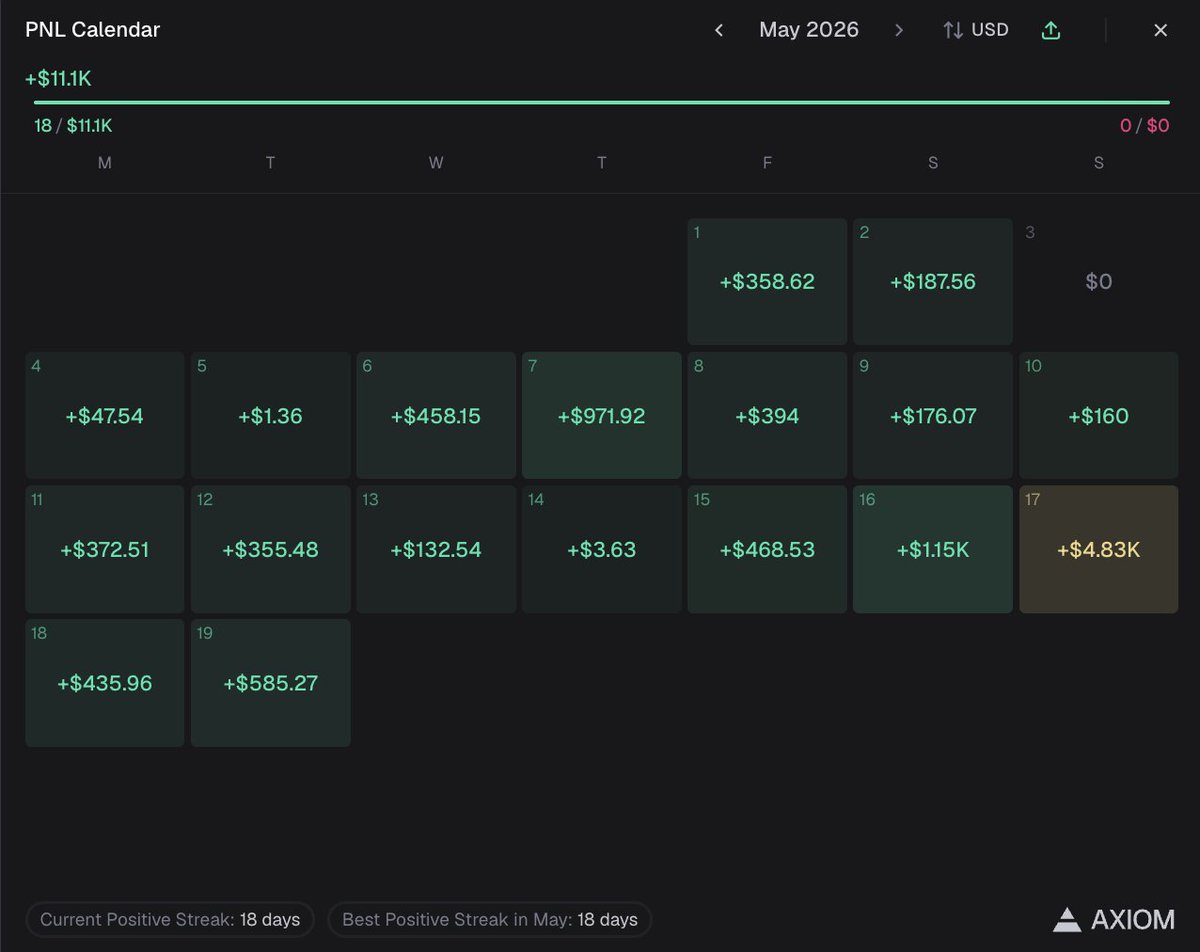
Task: Open the day with +$160
Action: click(1099, 415)
